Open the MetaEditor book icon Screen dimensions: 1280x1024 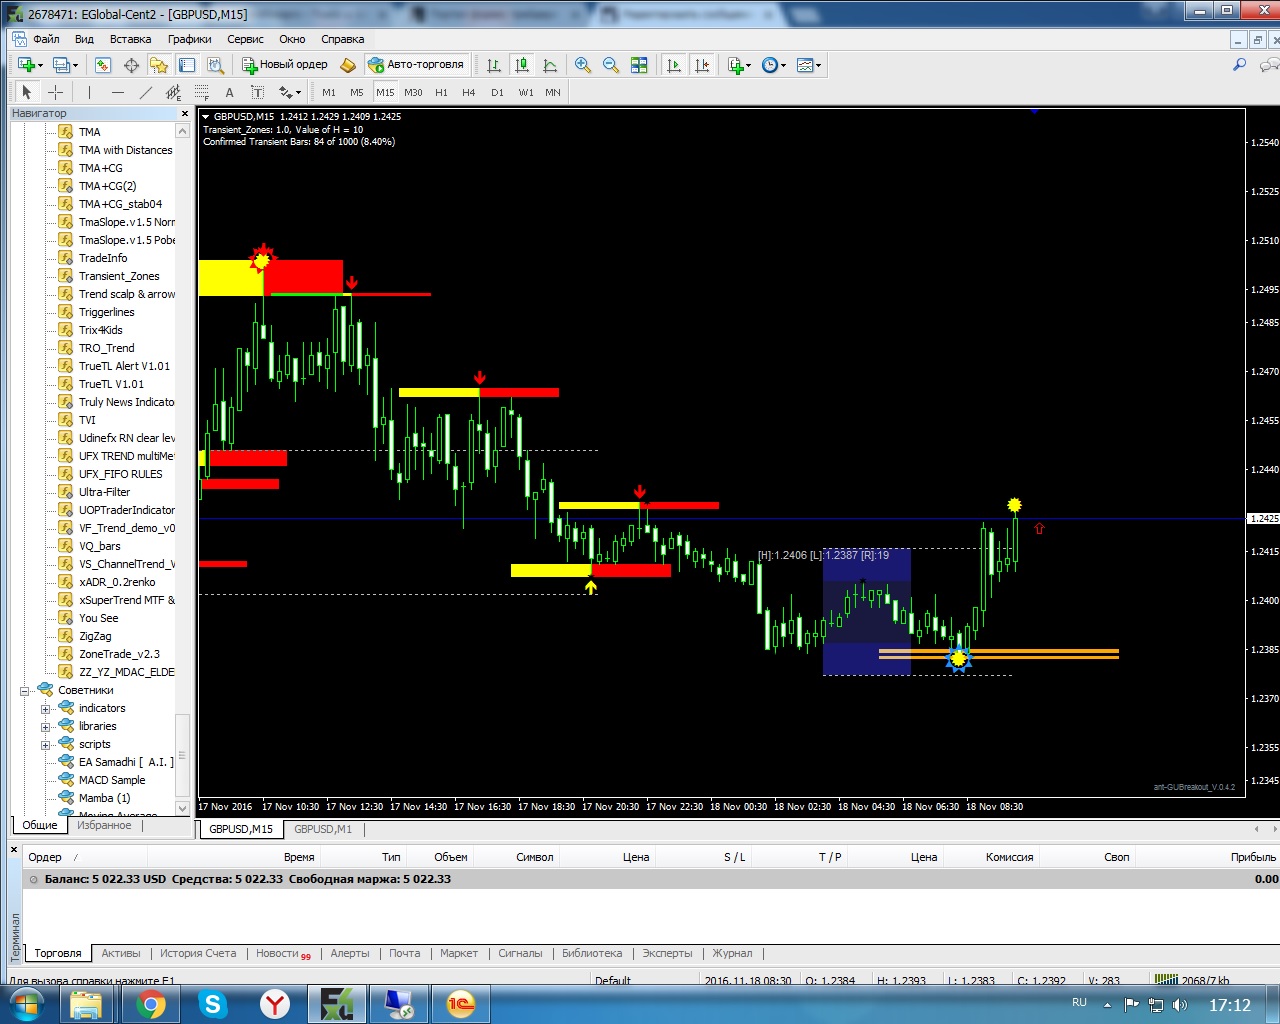tap(348, 65)
